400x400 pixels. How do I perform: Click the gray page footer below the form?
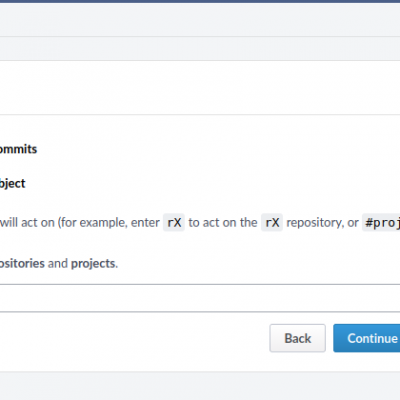pos(200,386)
